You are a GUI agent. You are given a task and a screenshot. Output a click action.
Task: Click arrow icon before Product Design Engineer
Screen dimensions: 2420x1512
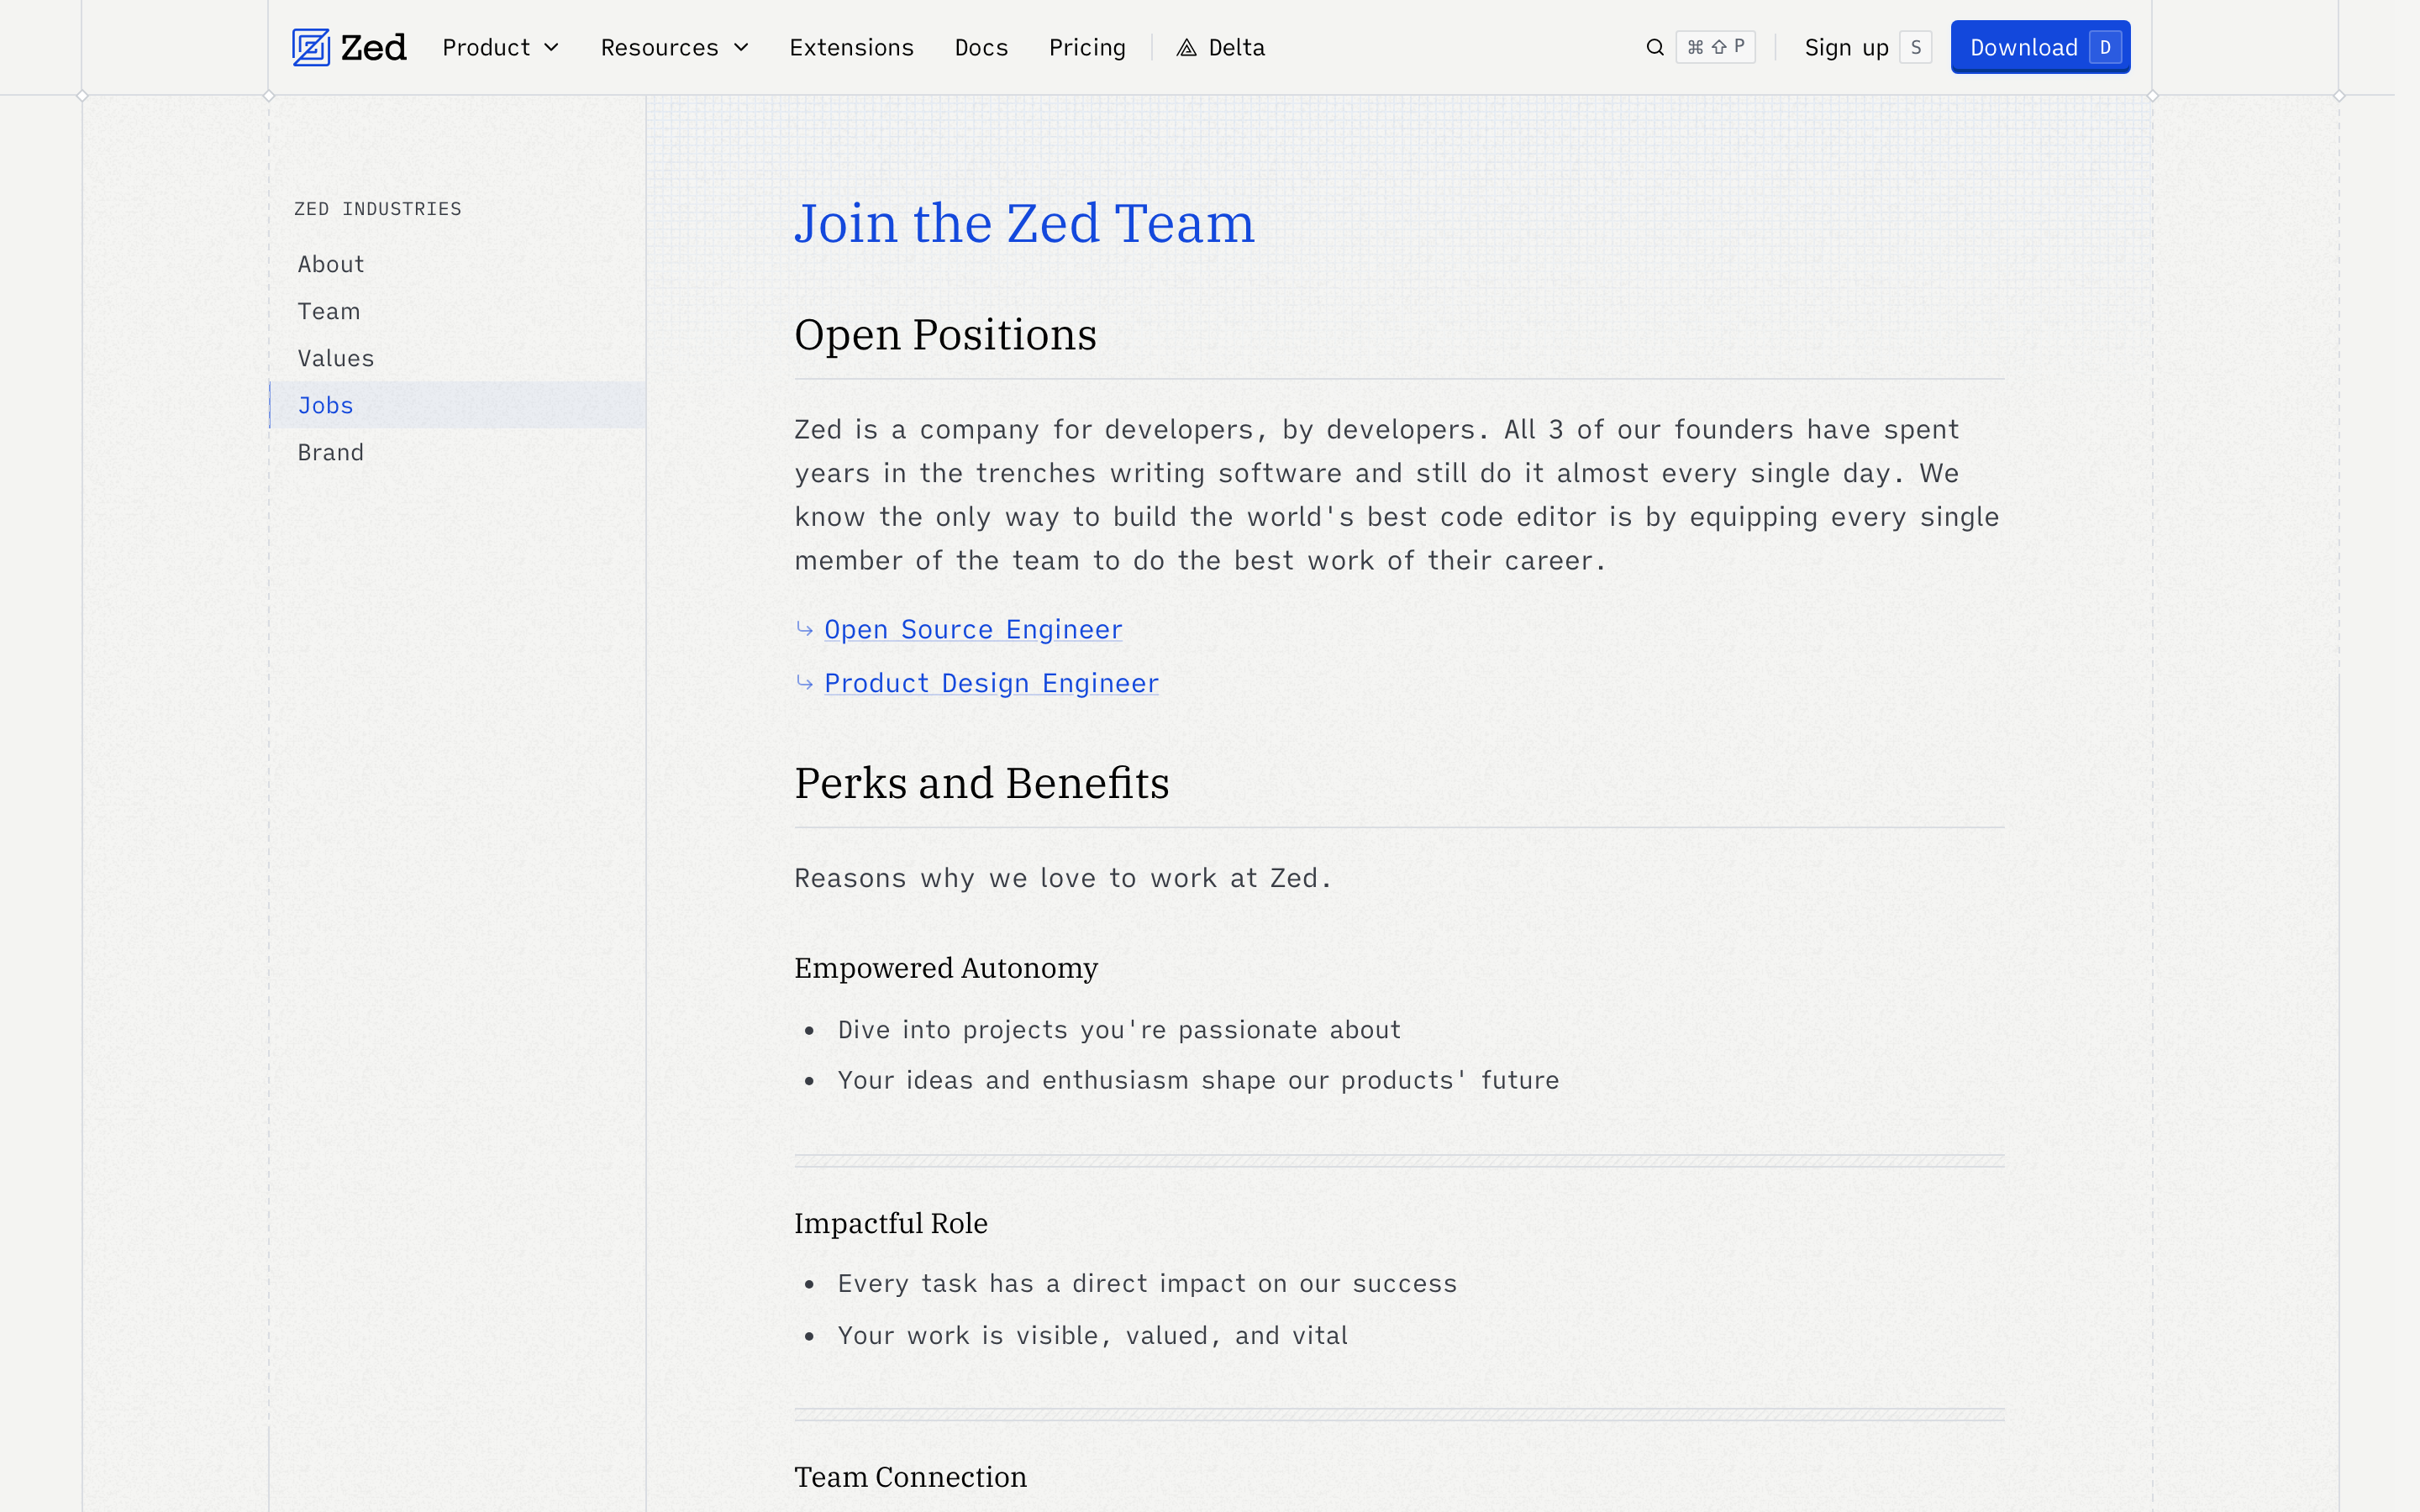805,683
